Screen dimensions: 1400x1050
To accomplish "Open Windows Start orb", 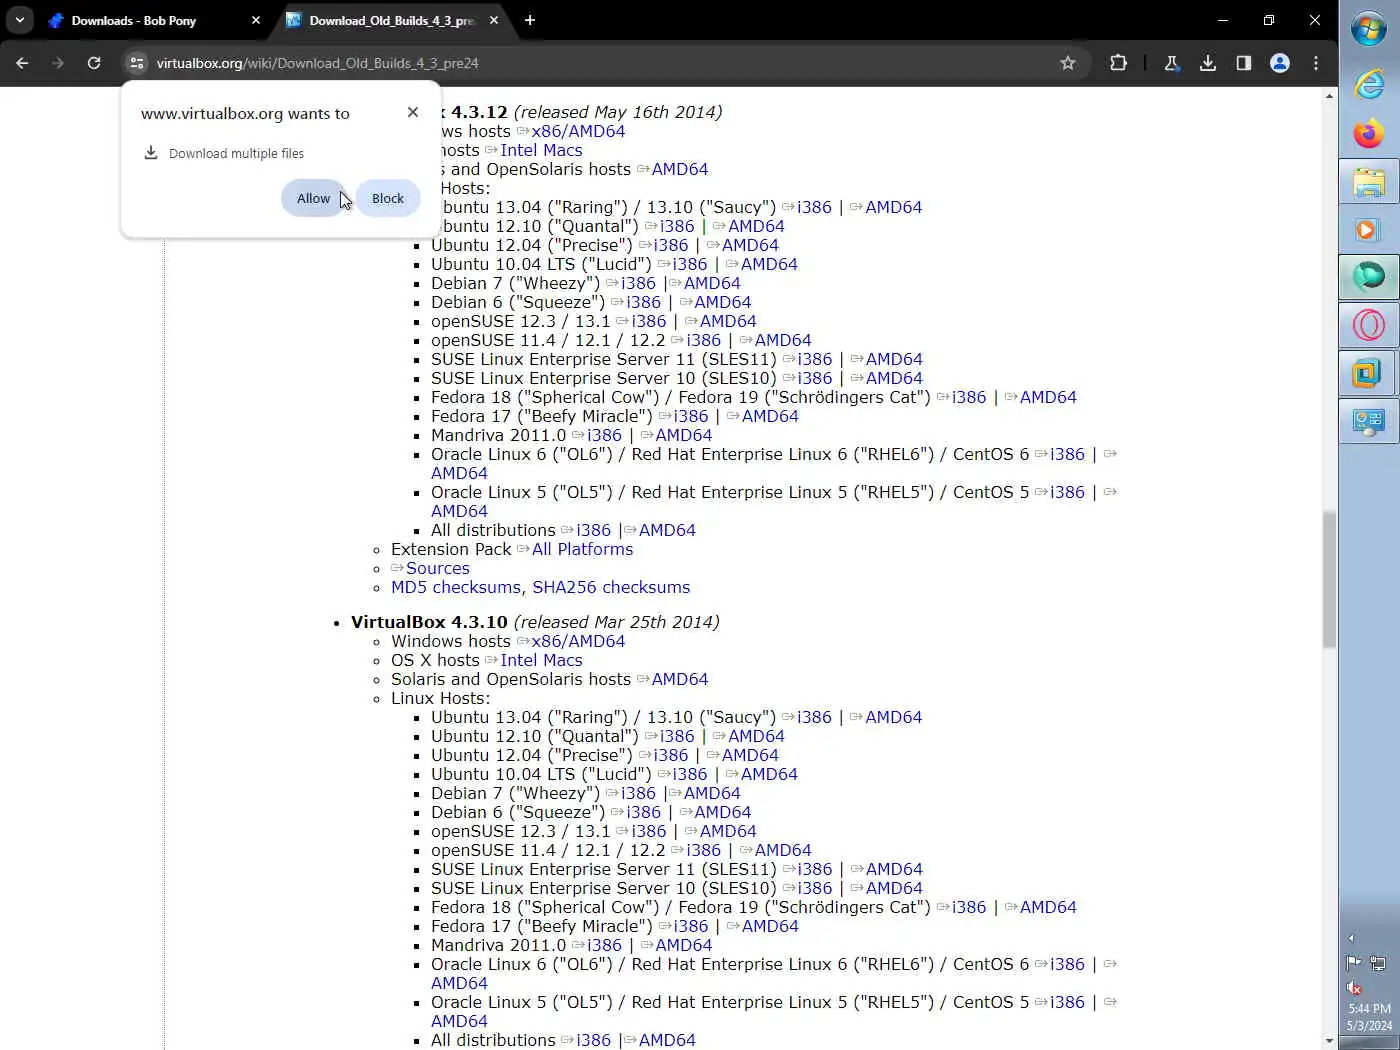I will 1369,28.
